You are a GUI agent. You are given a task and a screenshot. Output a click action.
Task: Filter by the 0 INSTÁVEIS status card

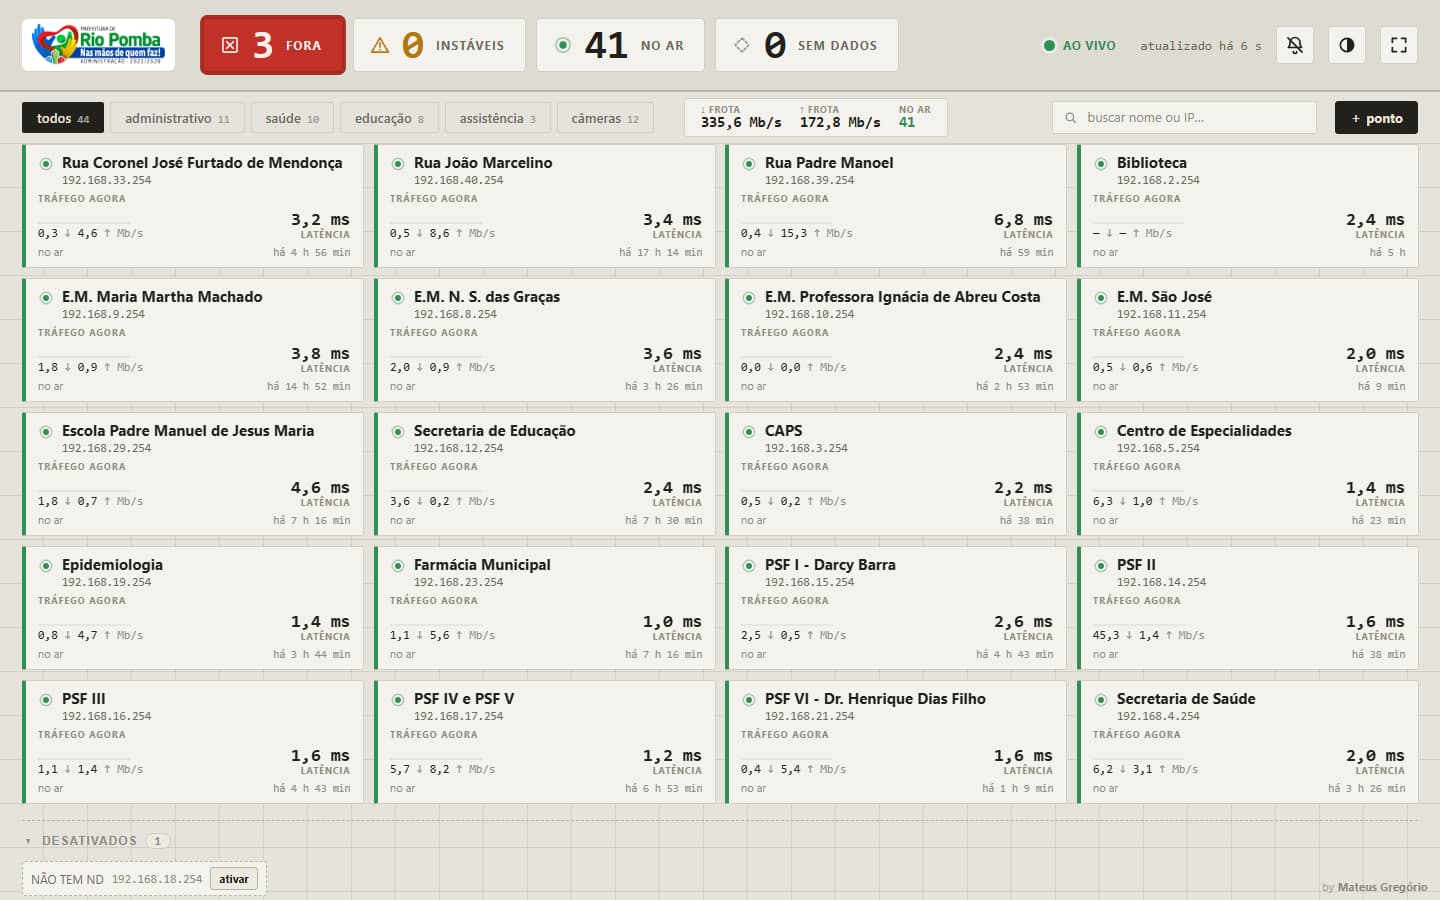439,45
